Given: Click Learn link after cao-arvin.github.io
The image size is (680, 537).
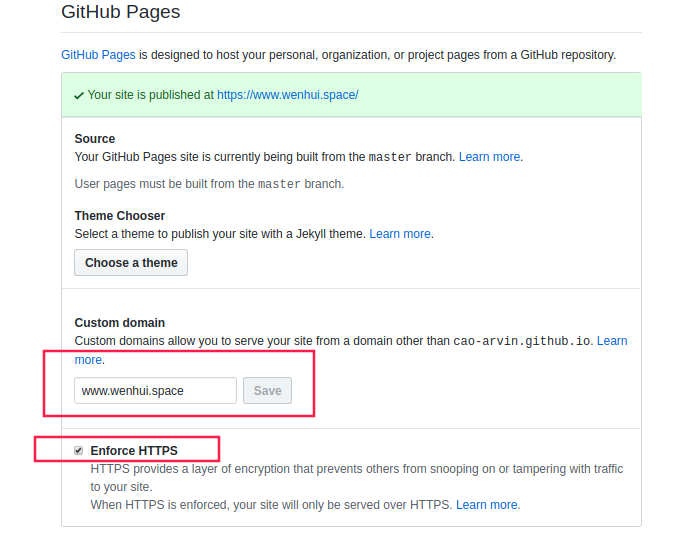Looking at the screenshot, I should click(612, 341).
